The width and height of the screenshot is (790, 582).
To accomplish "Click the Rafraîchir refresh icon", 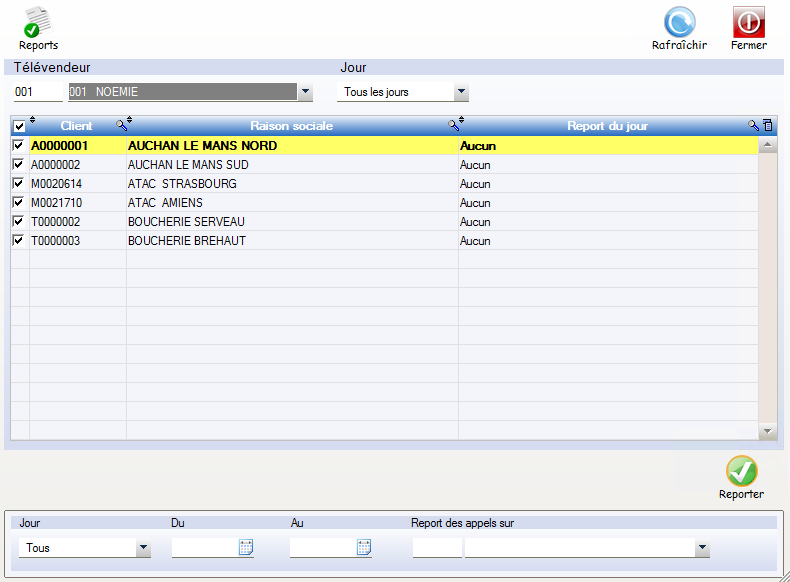I will [x=679, y=22].
